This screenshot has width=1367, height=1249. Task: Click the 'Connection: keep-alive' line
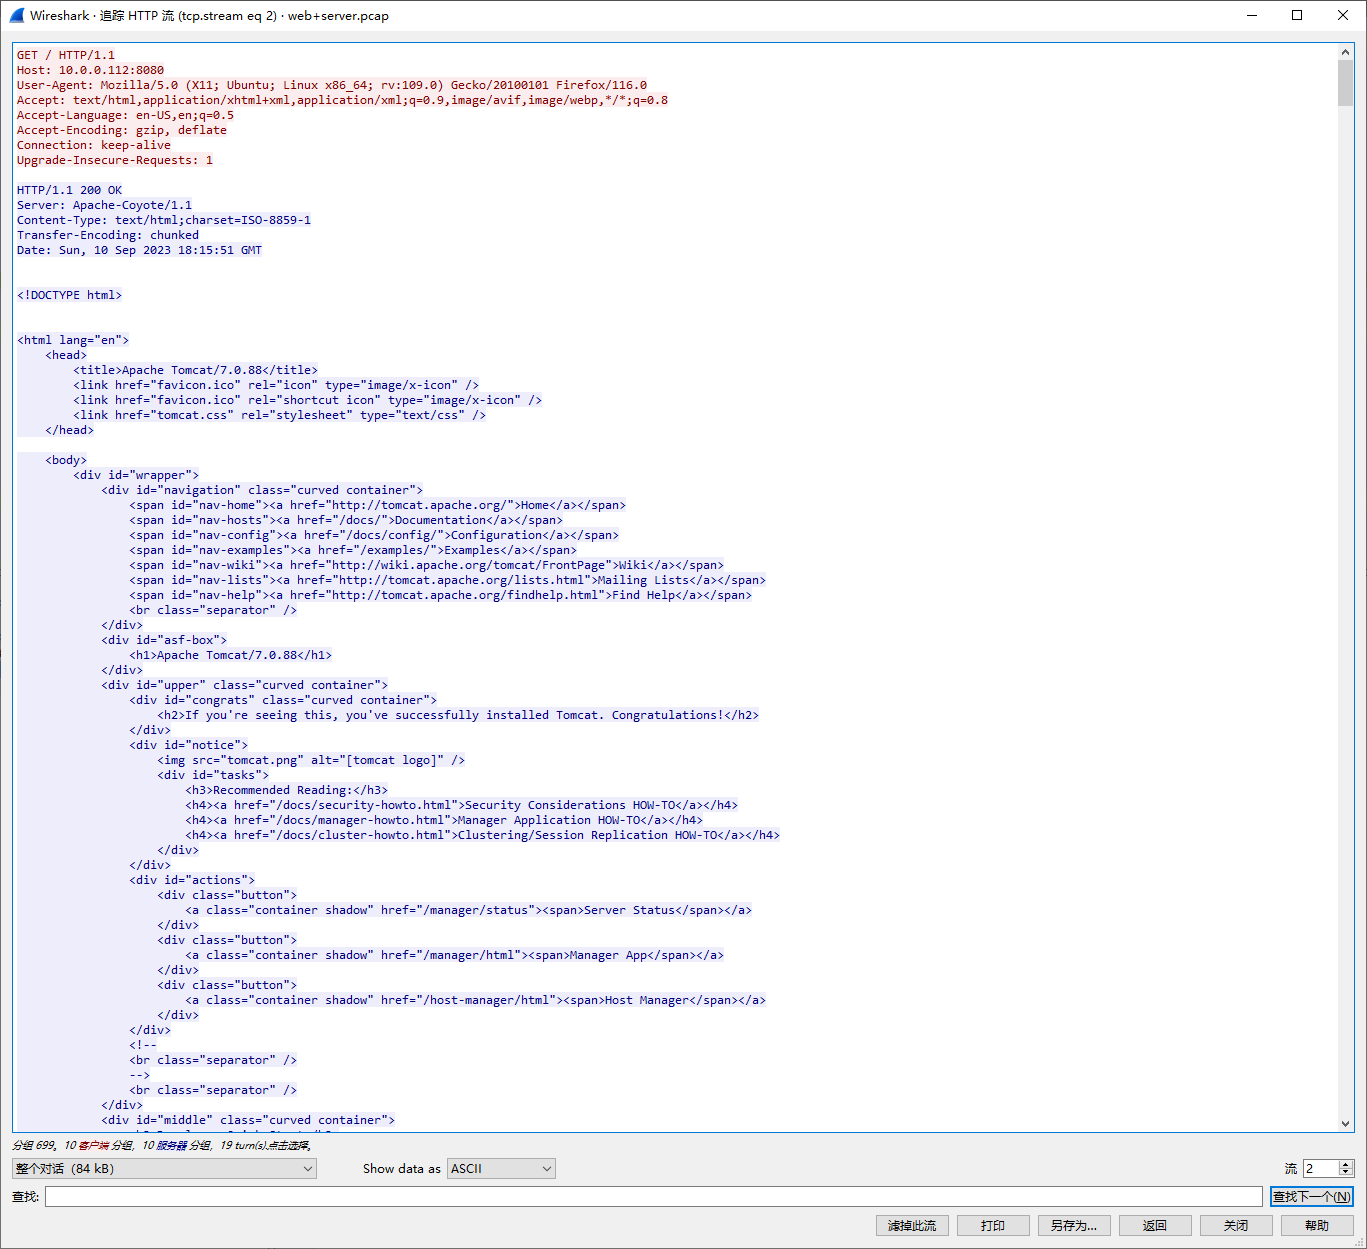(94, 145)
